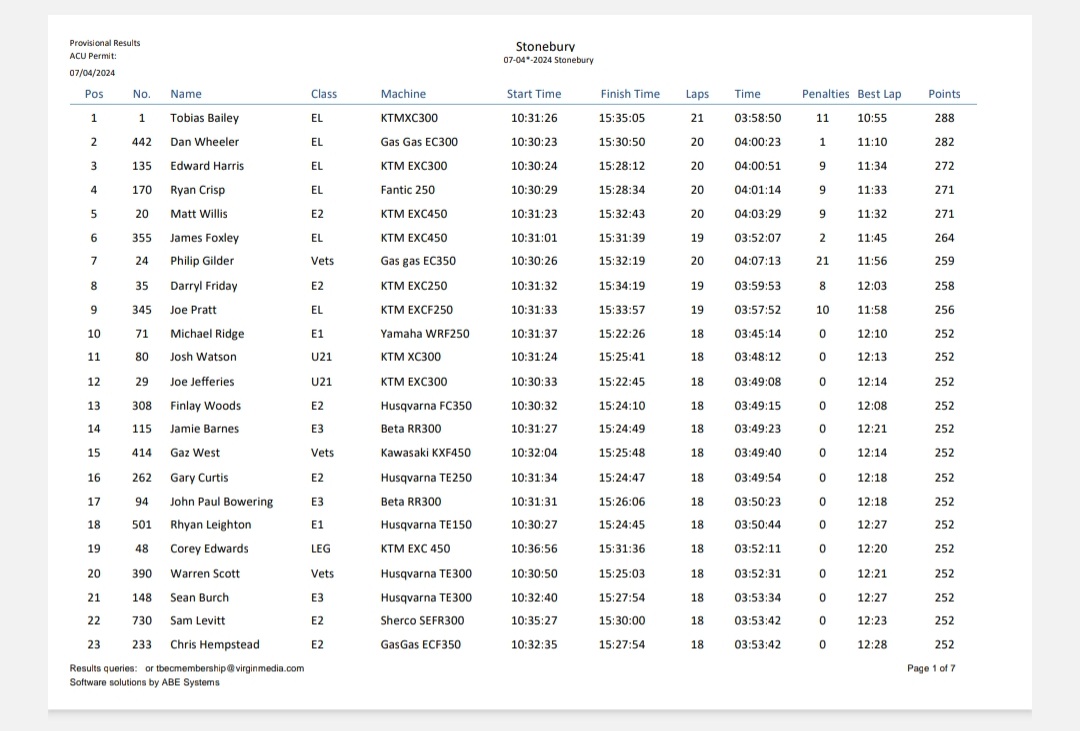Click the Name column header
The image size is (1080, 731).
[x=186, y=94]
